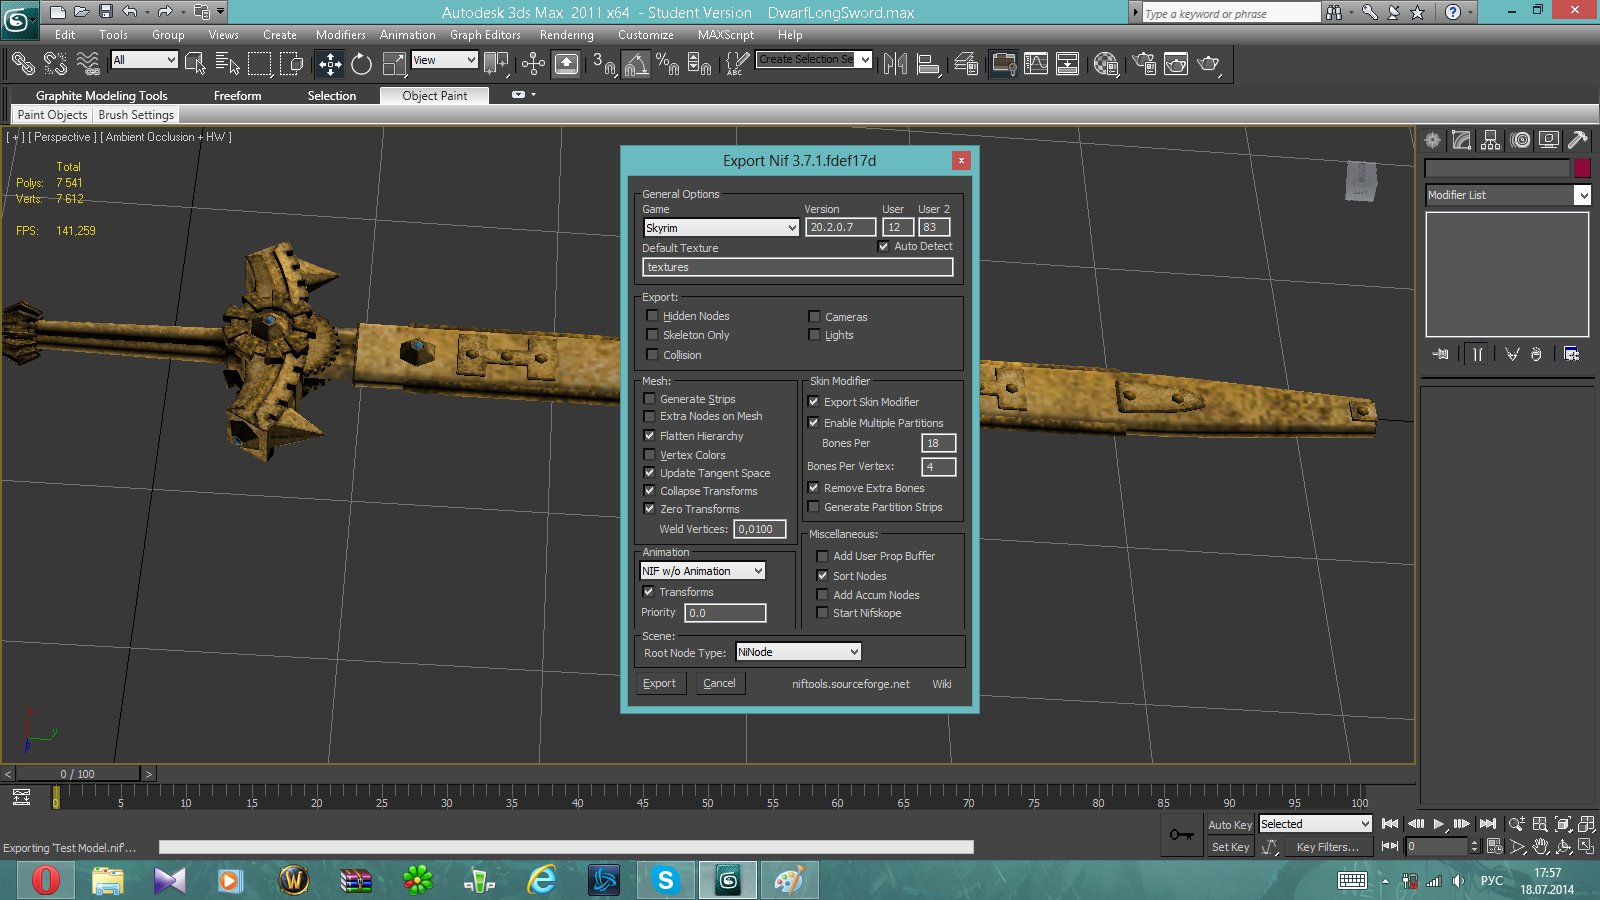
Task: Switch to the Motion command panel
Action: (1520, 140)
